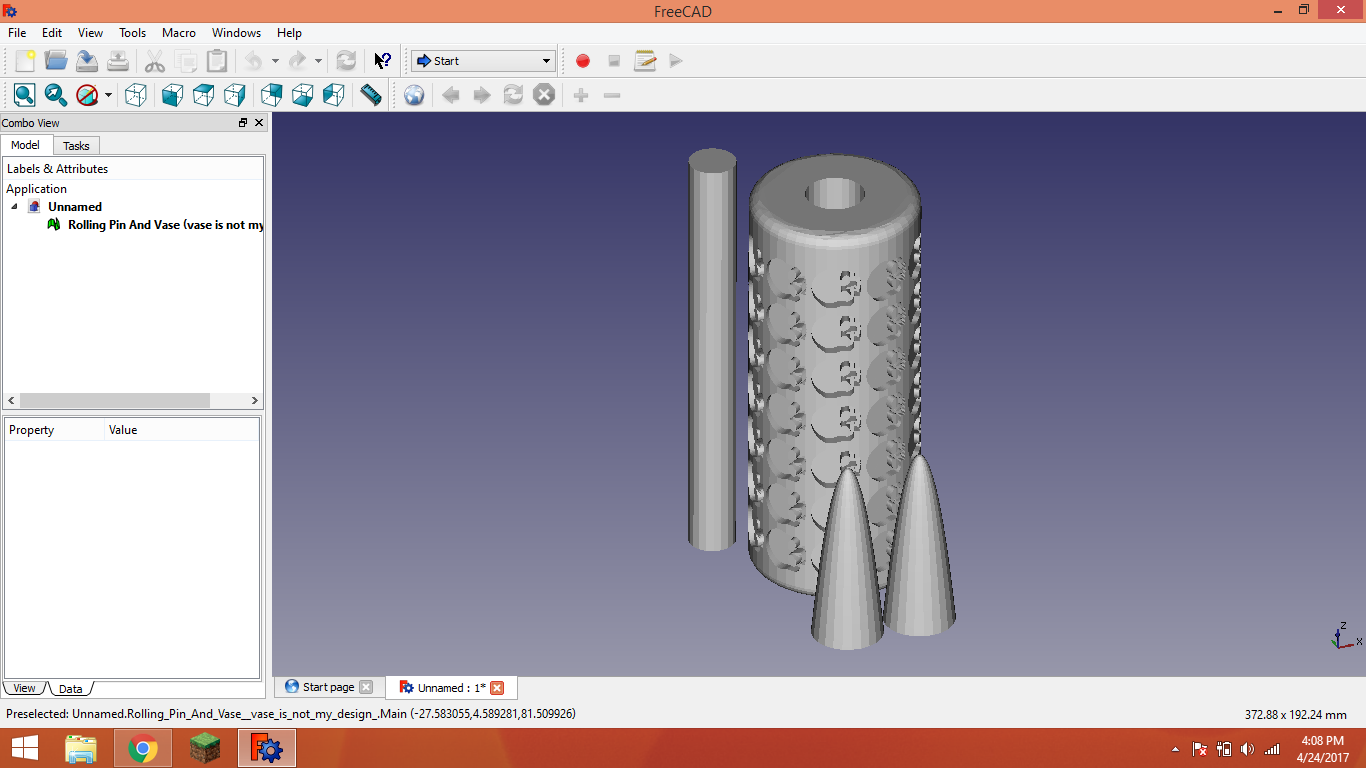The width and height of the screenshot is (1366, 768).
Task: Open the Undo history dropdown arrow
Action: [275, 61]
